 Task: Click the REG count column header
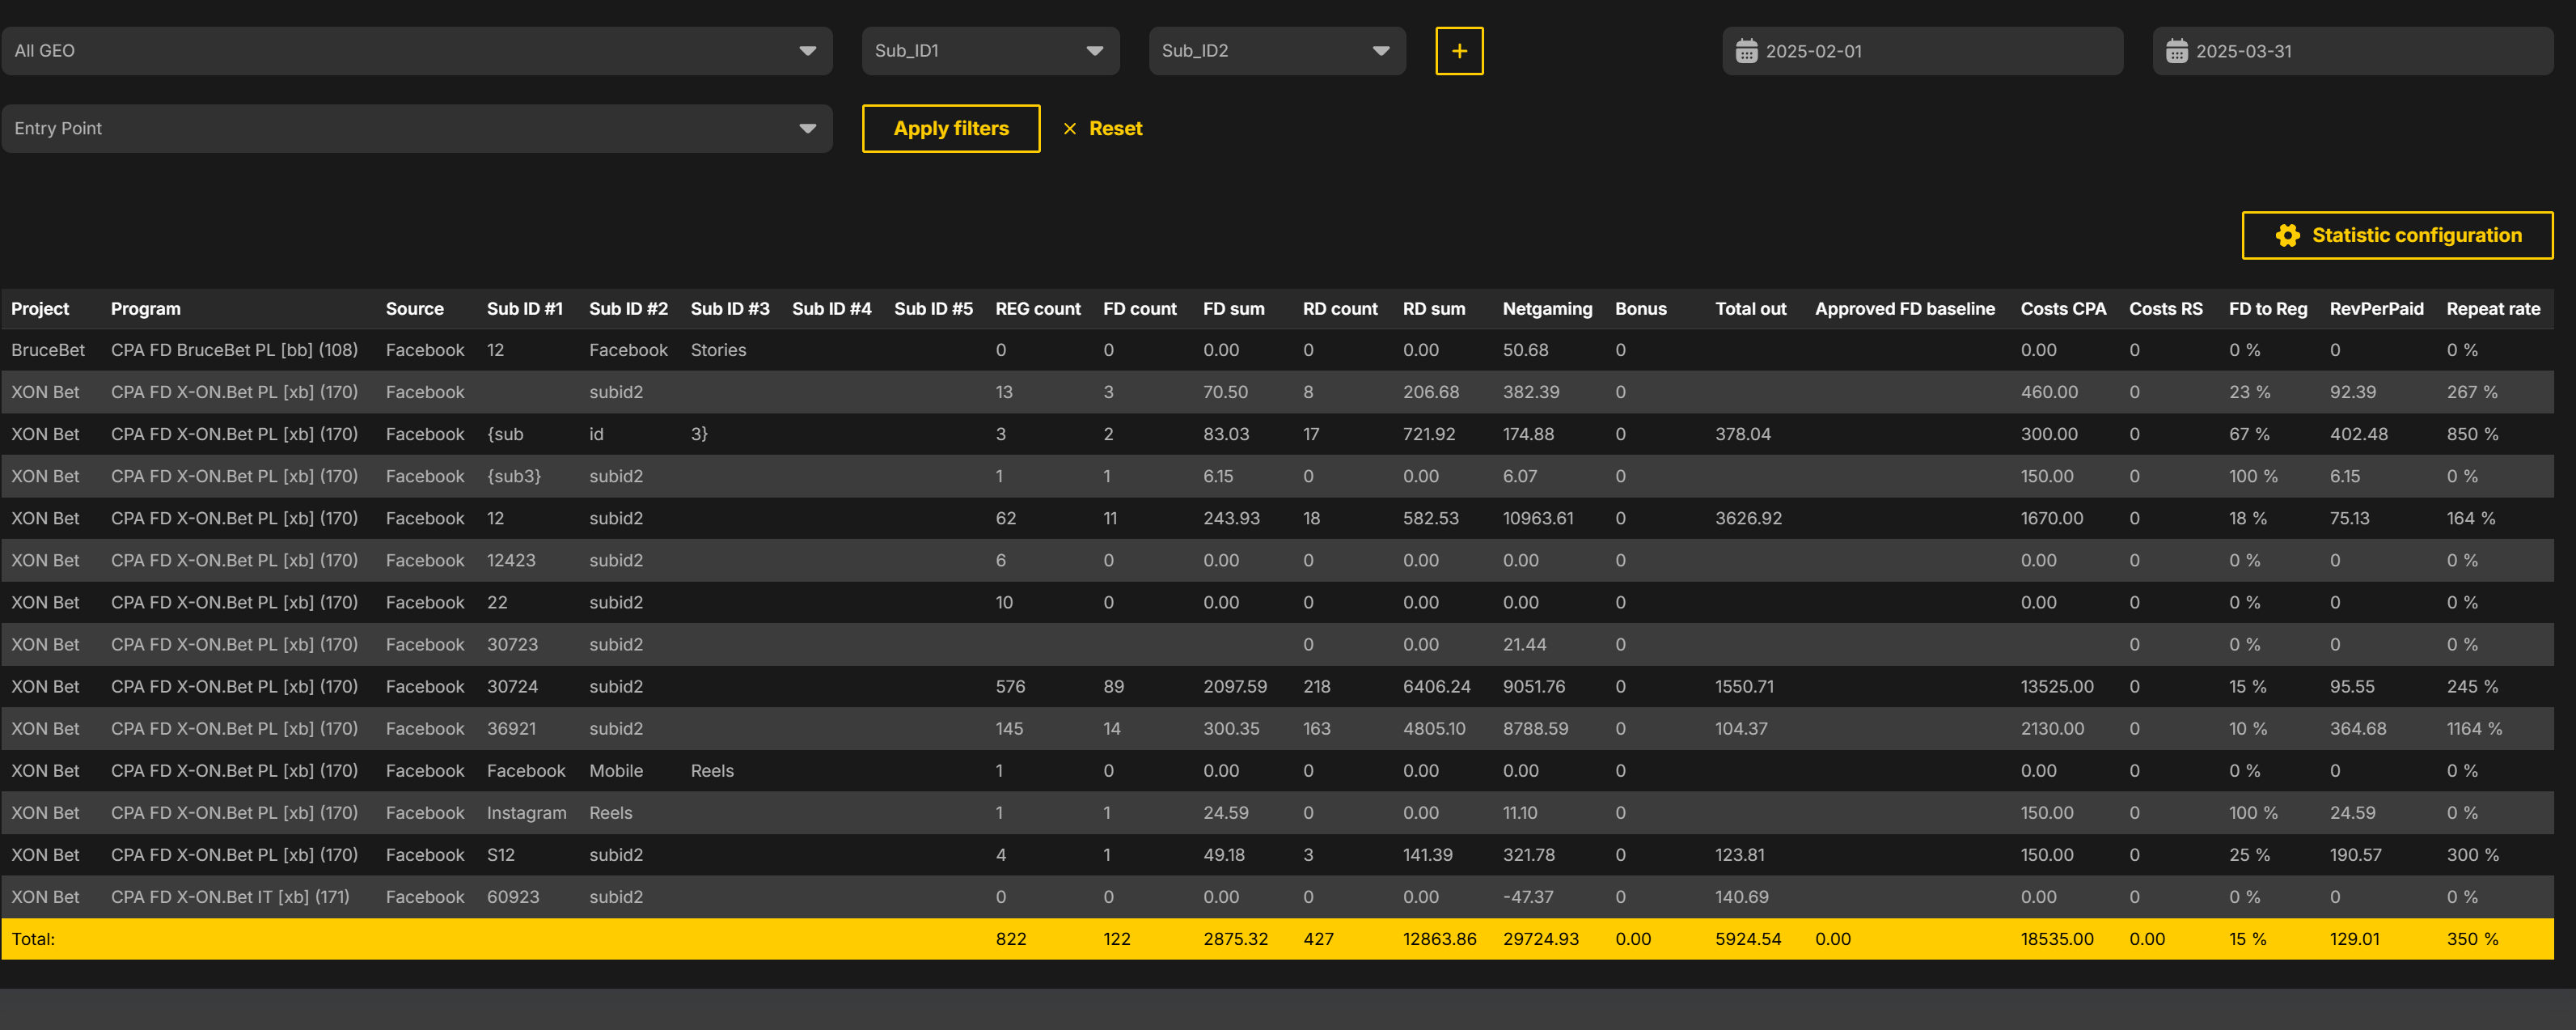[1038, 309]
